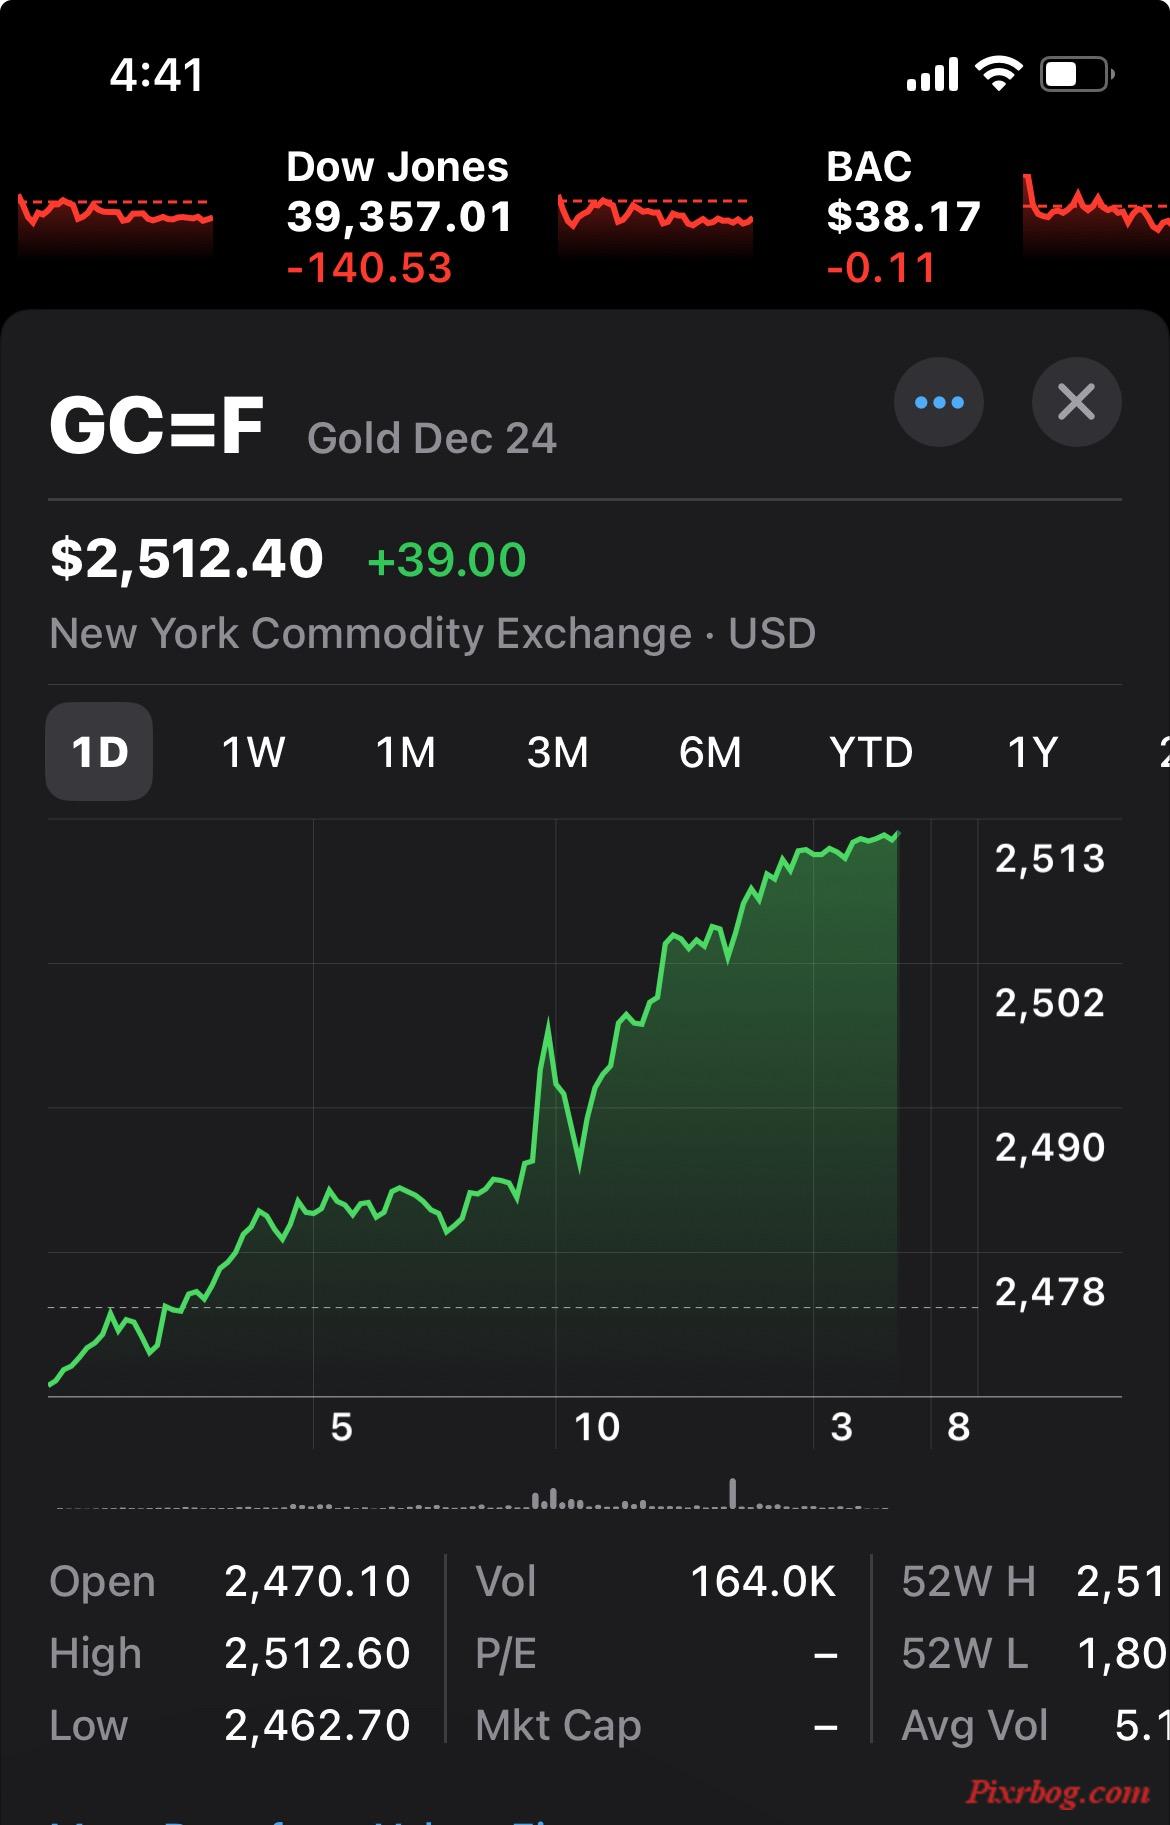1170x1825 pixels.
Task: Tap the Wi-Fi status icon
Action: 997,74
